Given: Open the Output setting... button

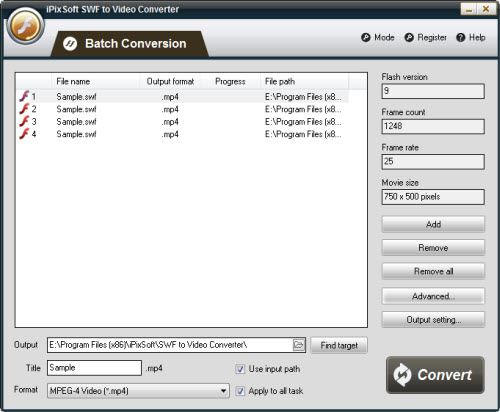Looking at the screenshot, I should tap(433, 320).
